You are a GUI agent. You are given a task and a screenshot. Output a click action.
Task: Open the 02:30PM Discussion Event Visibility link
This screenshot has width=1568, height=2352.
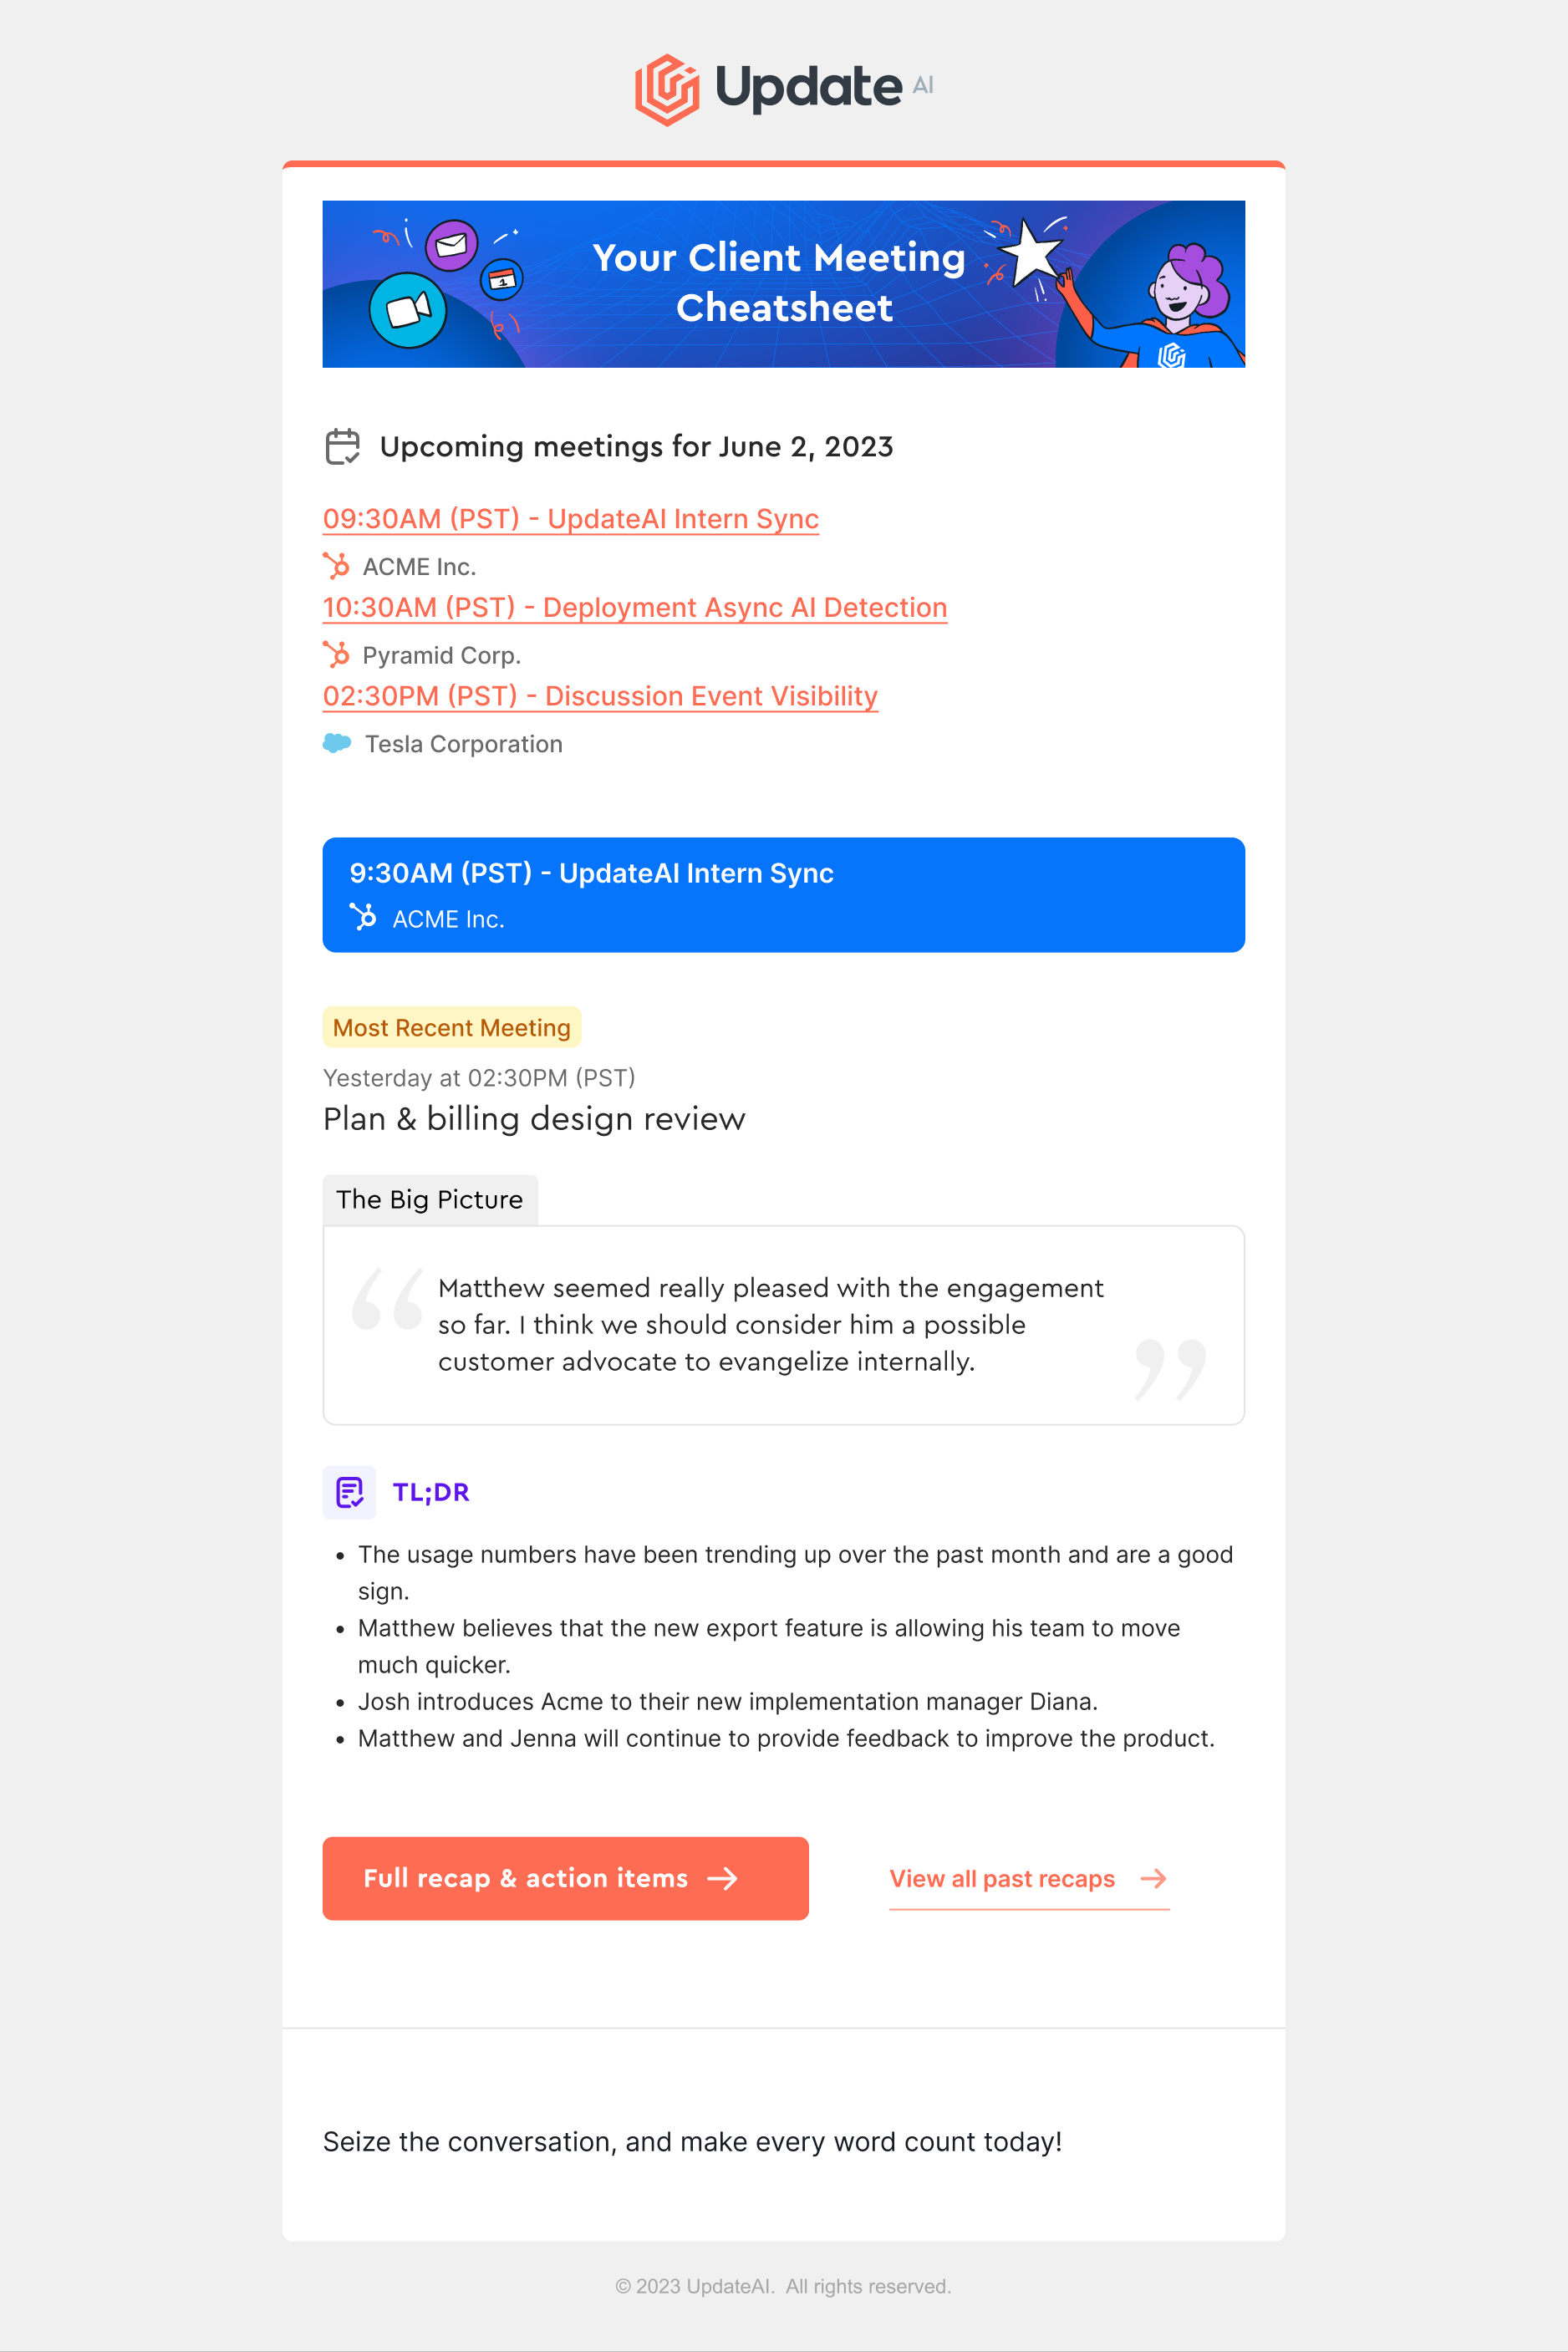pyautogui.click(x=600, y=696)
